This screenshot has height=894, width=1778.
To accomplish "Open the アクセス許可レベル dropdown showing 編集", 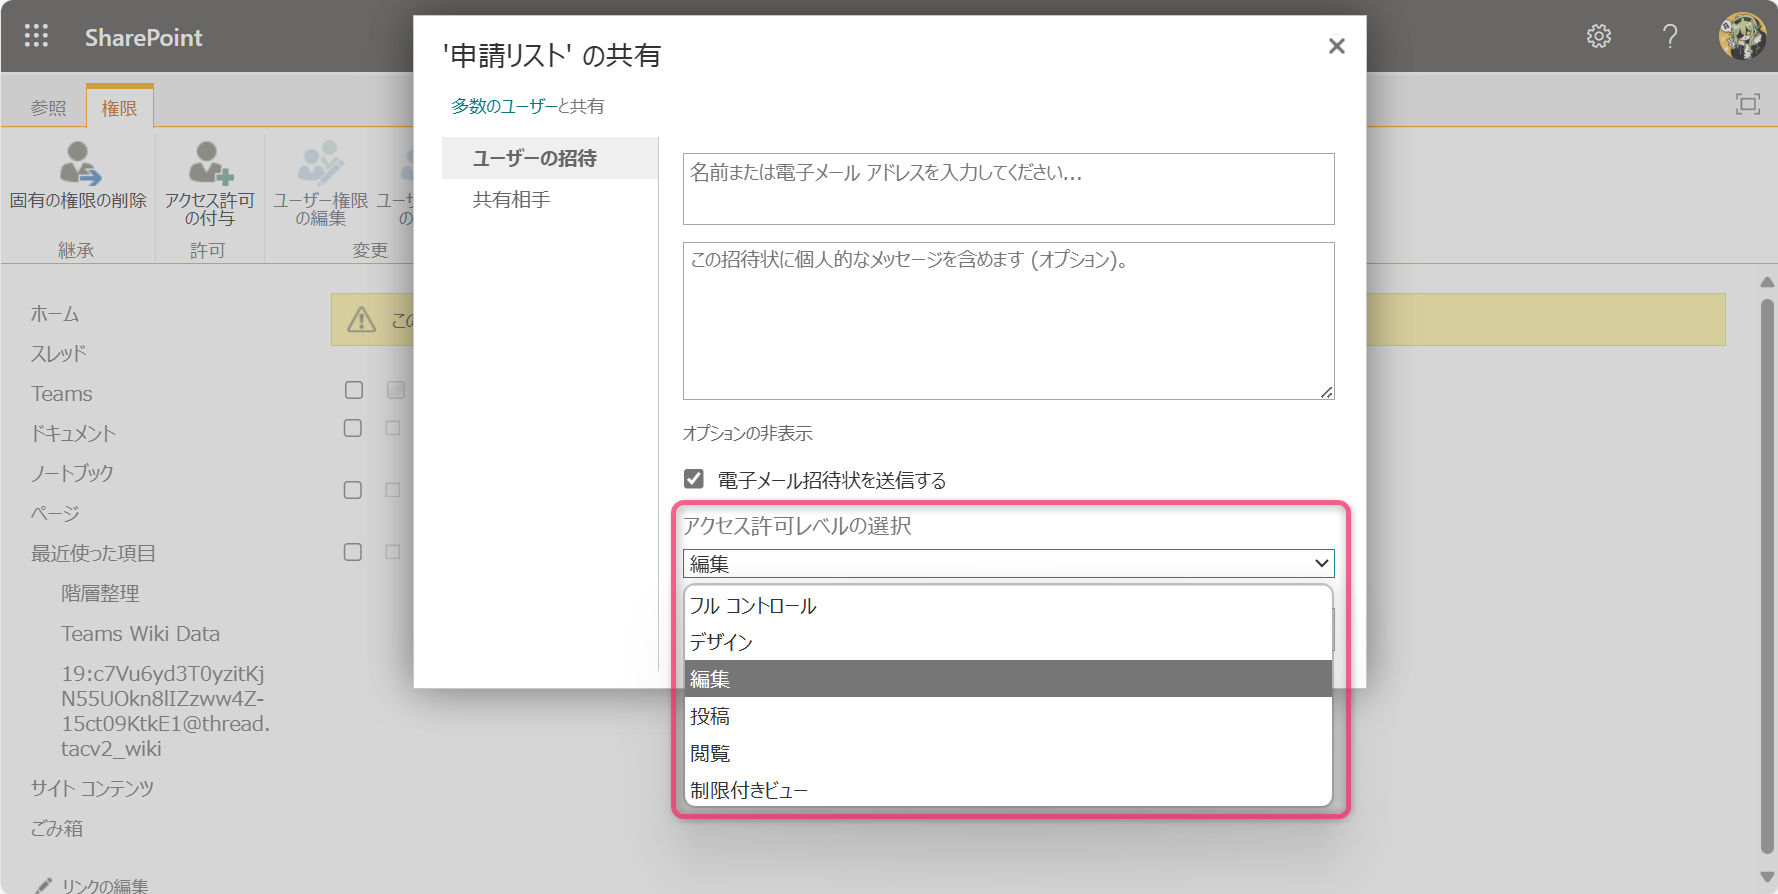I will click(1008, 563).
